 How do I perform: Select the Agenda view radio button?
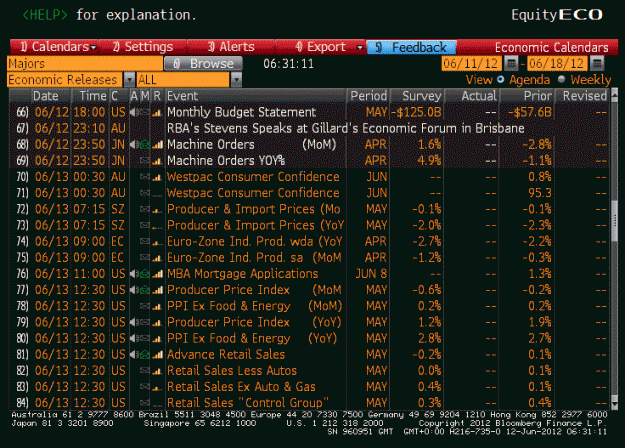(x=501, y=79)
